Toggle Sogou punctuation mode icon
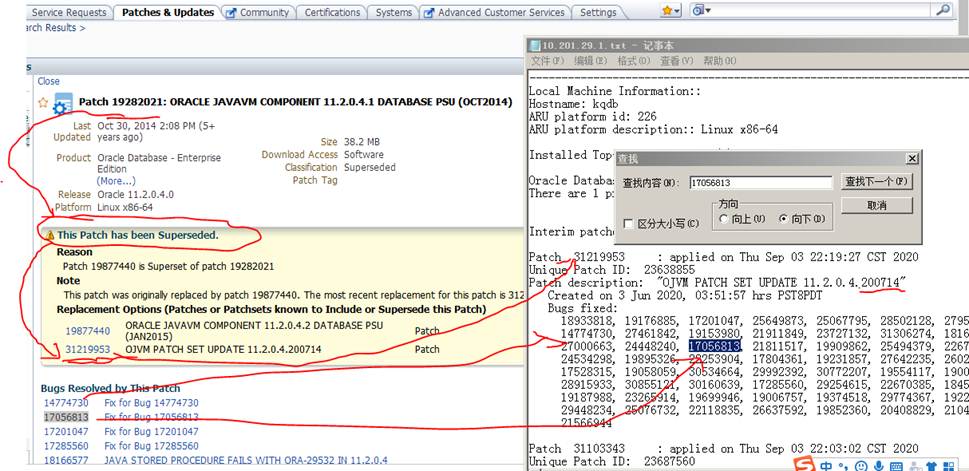Image resolution: width=969 pixels, height=471 pixels. [843, 466]
